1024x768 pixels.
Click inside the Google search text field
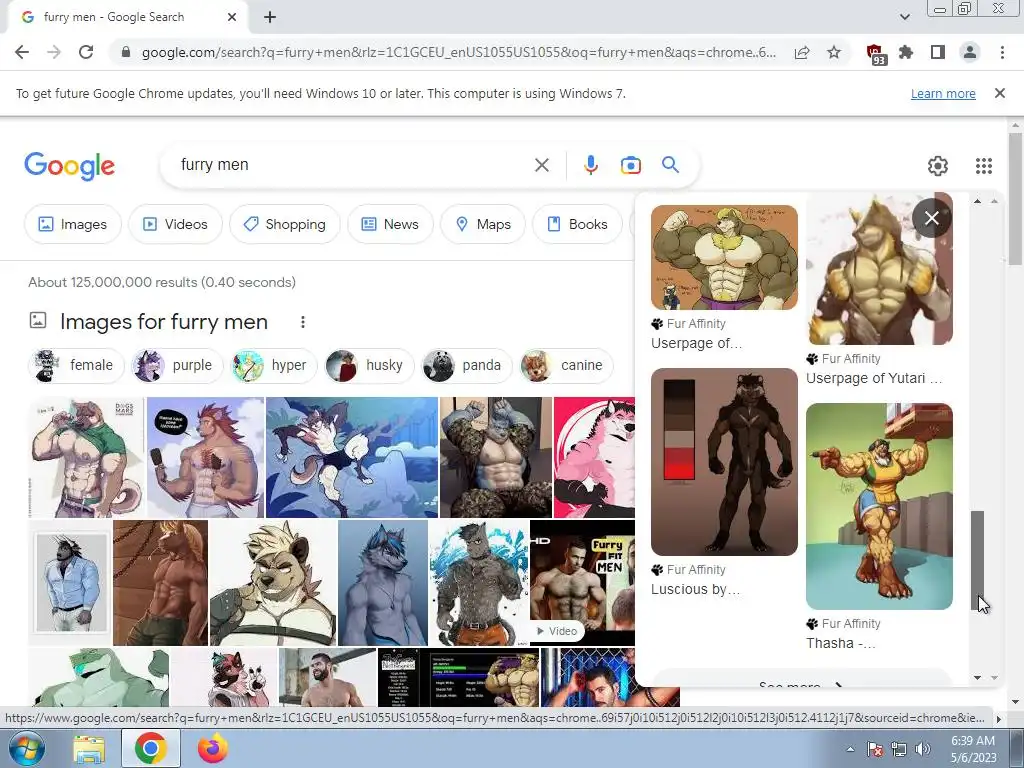[353, 165]
